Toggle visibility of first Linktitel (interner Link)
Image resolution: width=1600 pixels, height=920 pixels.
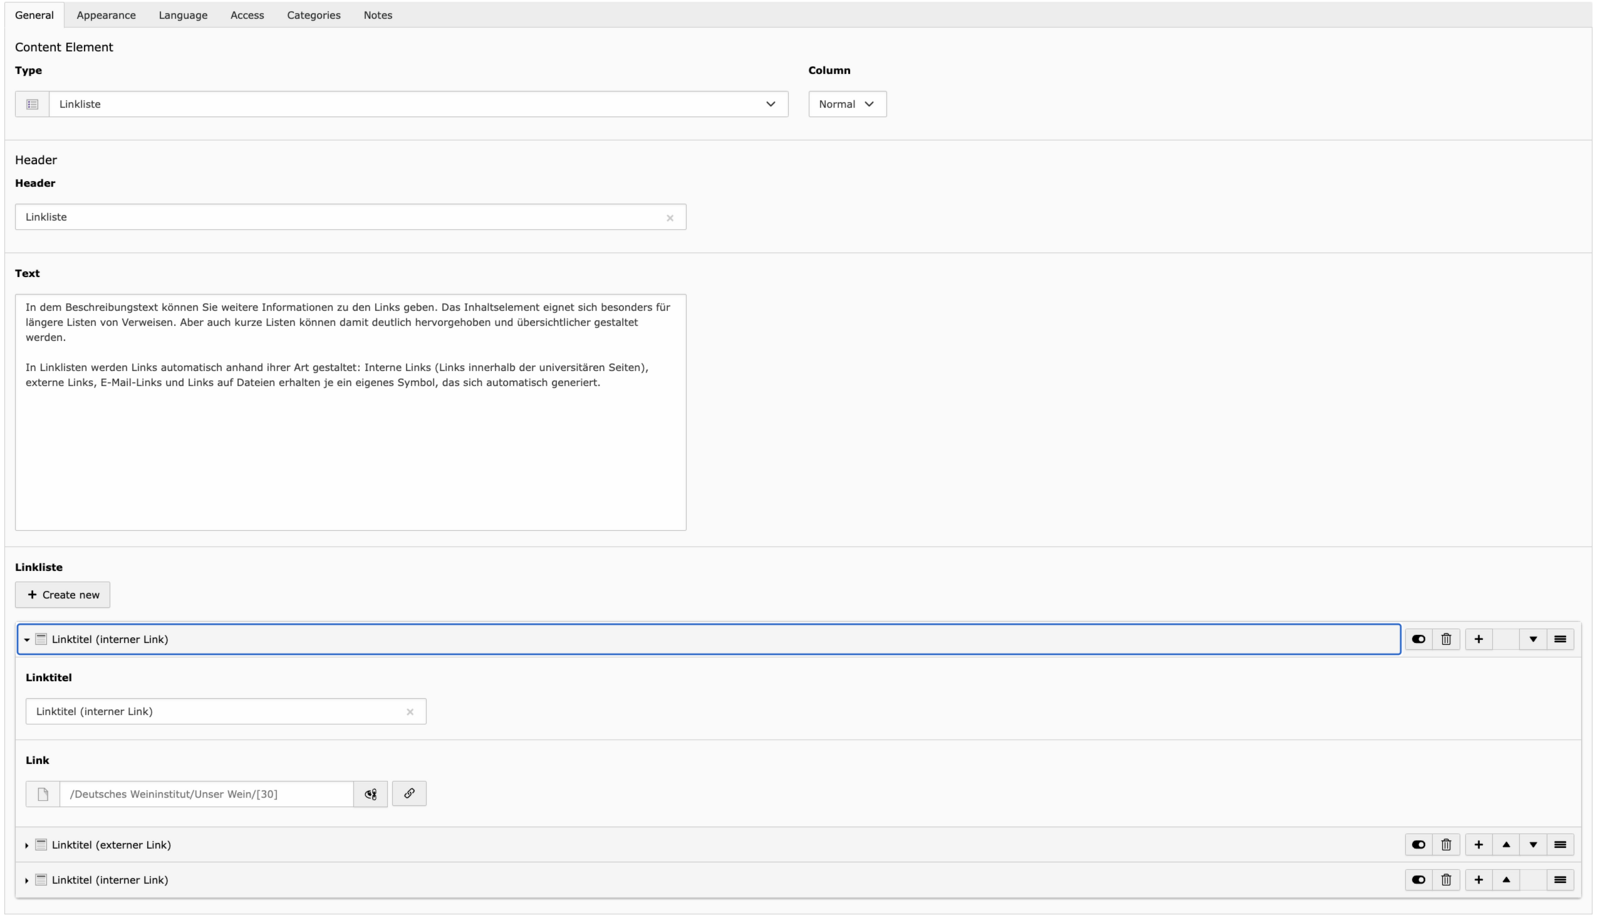[x=1418, y=639]
